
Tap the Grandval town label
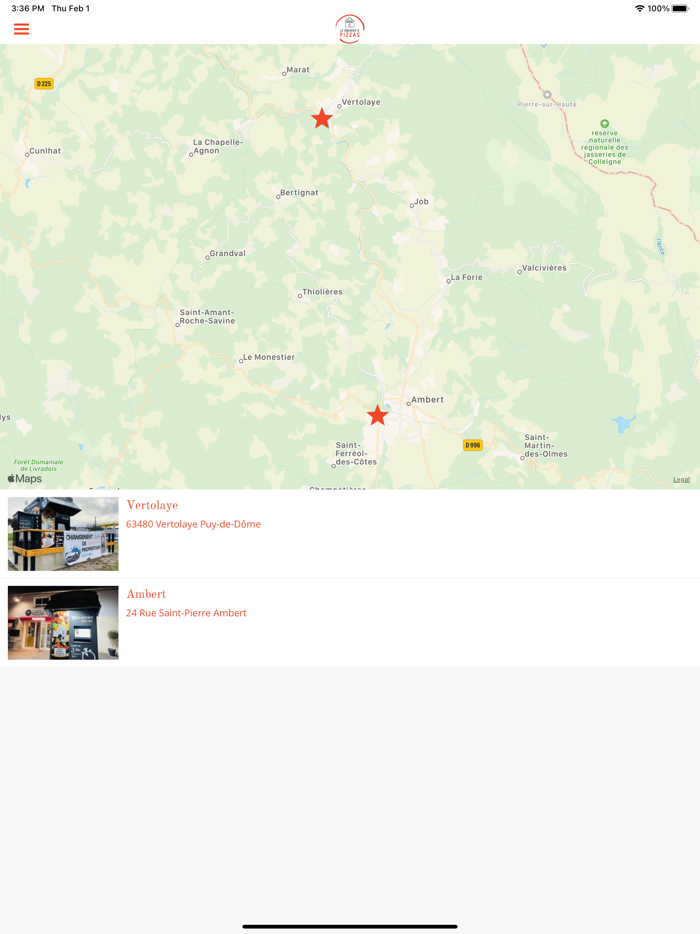[x=227, y=253]
